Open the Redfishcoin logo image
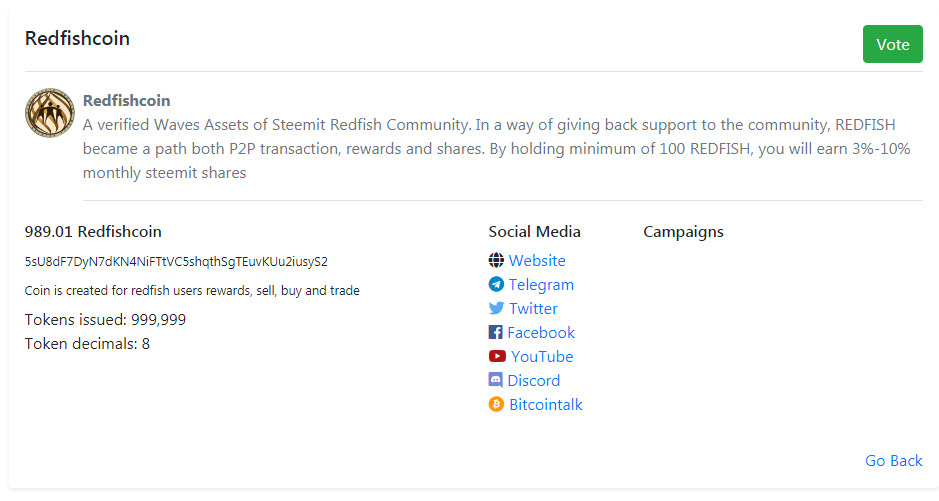Viewport: 939px width, 501px height. click(50, 113)
